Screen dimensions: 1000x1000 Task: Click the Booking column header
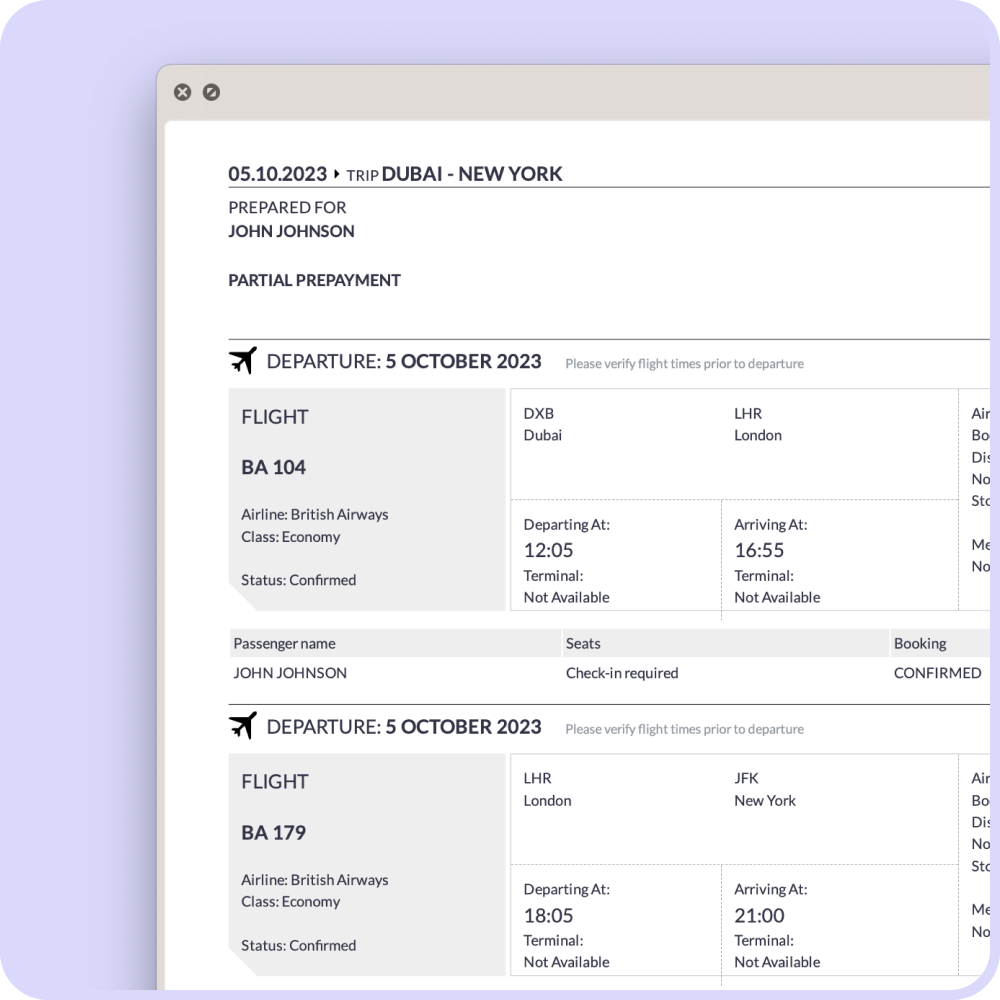tap(919, 643)
